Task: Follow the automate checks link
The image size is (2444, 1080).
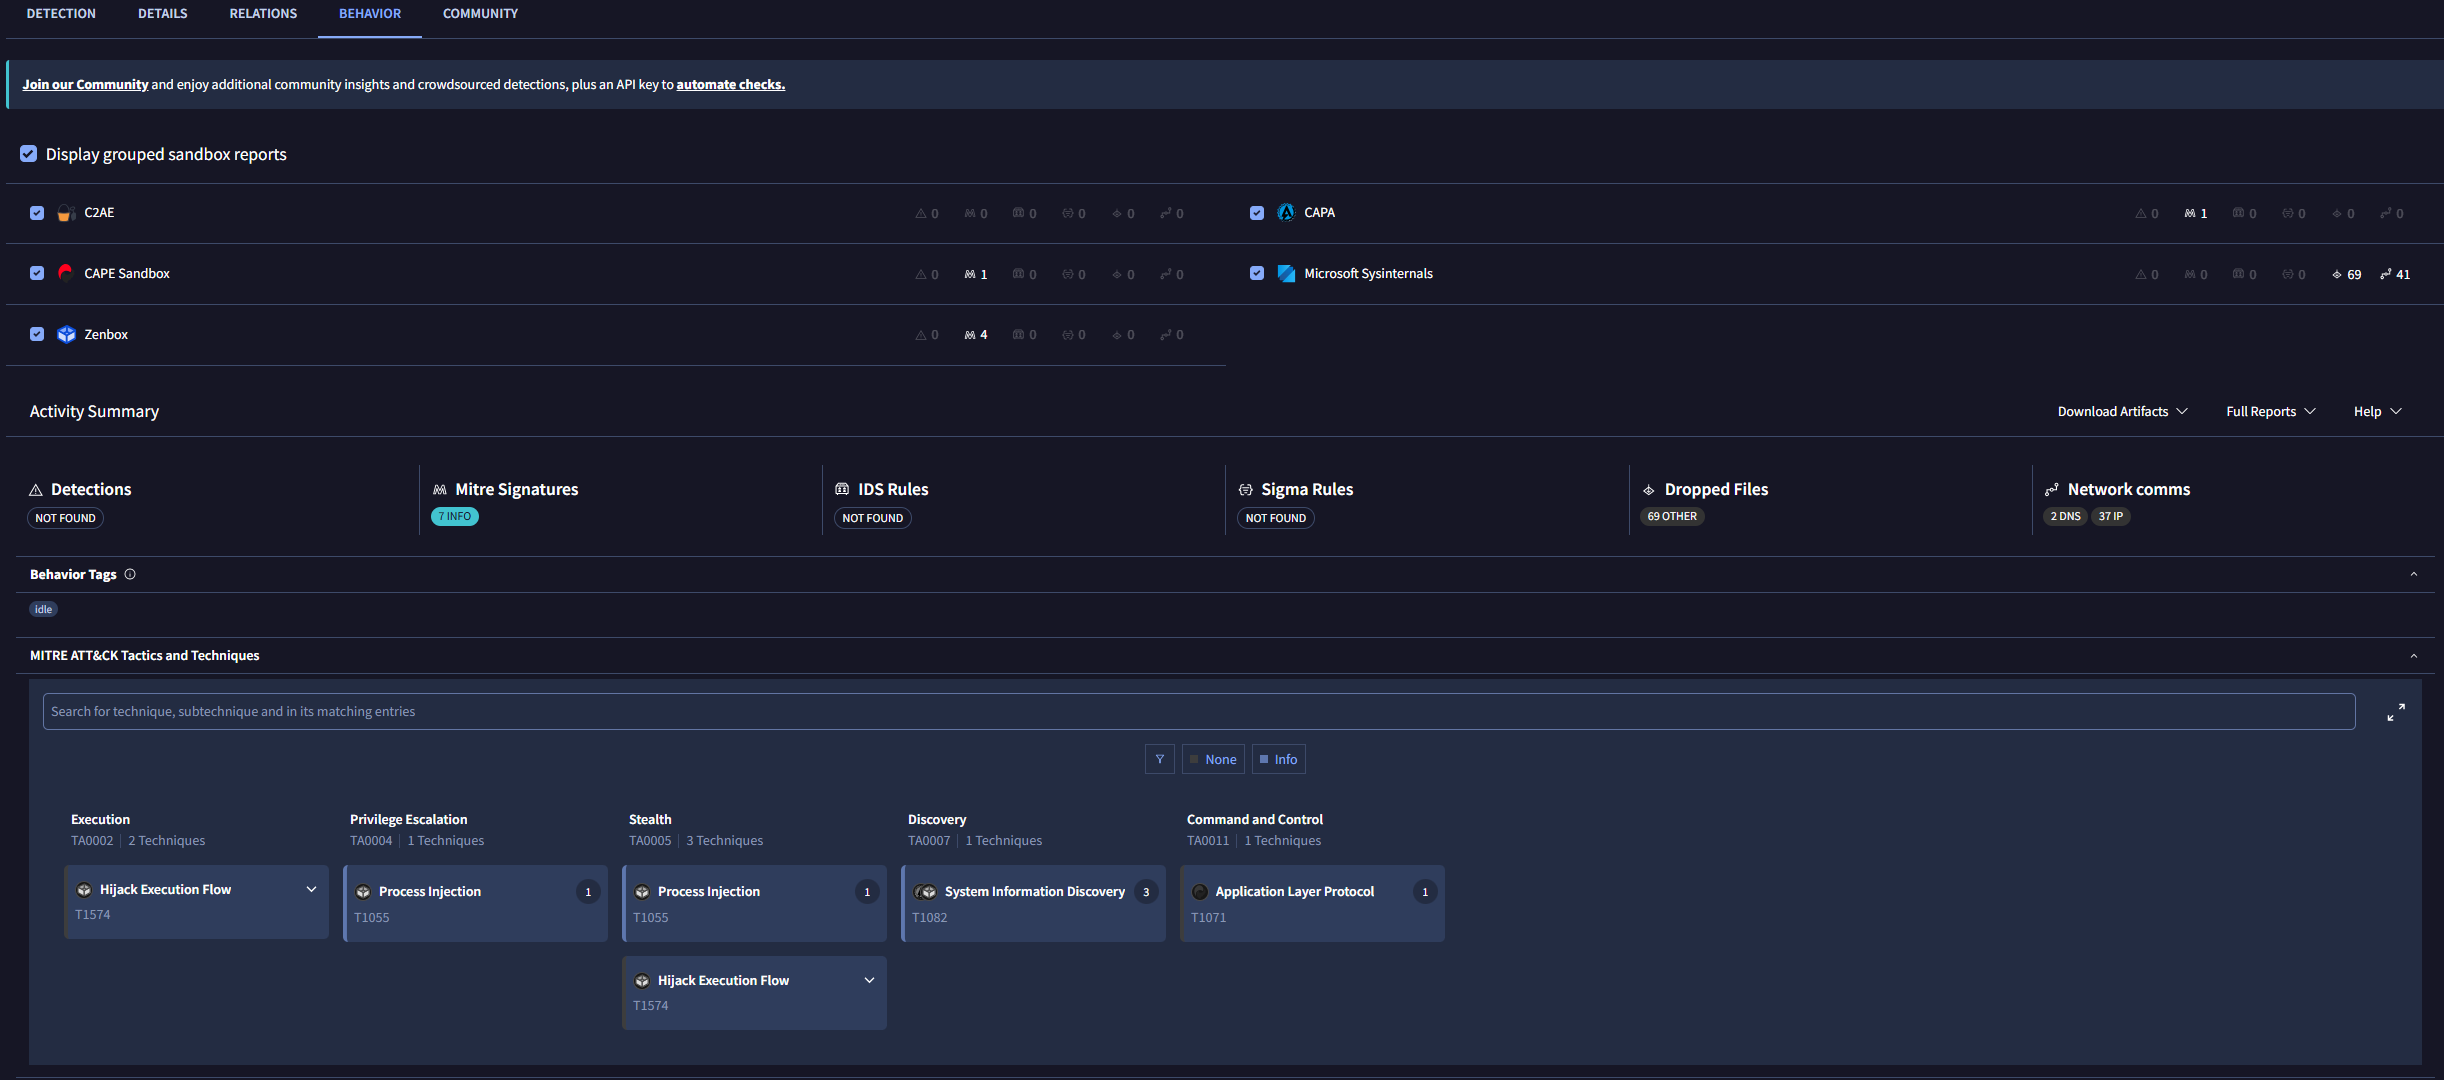Action: tap(730, 85)
